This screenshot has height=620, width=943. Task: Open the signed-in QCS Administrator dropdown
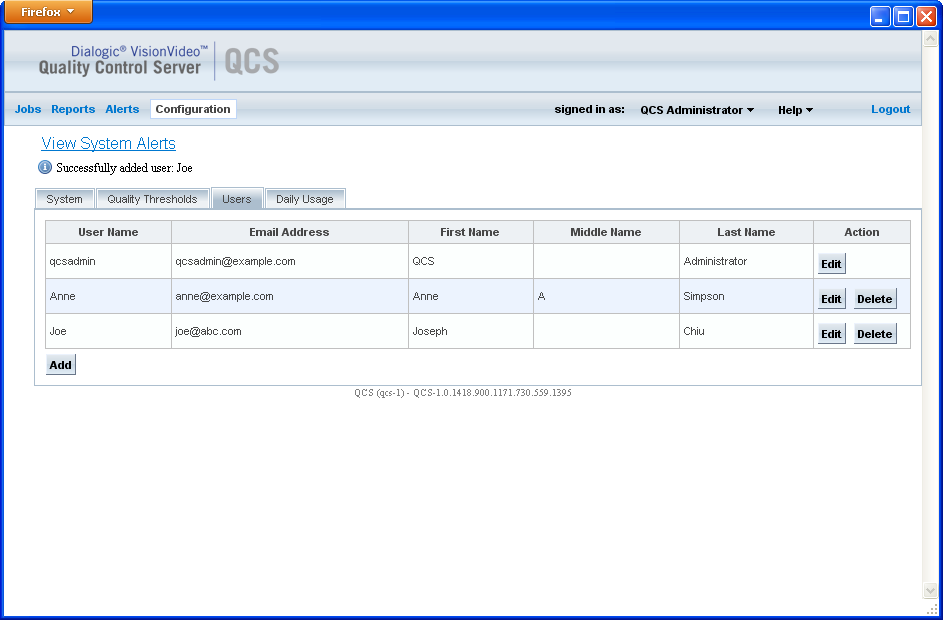696,110
